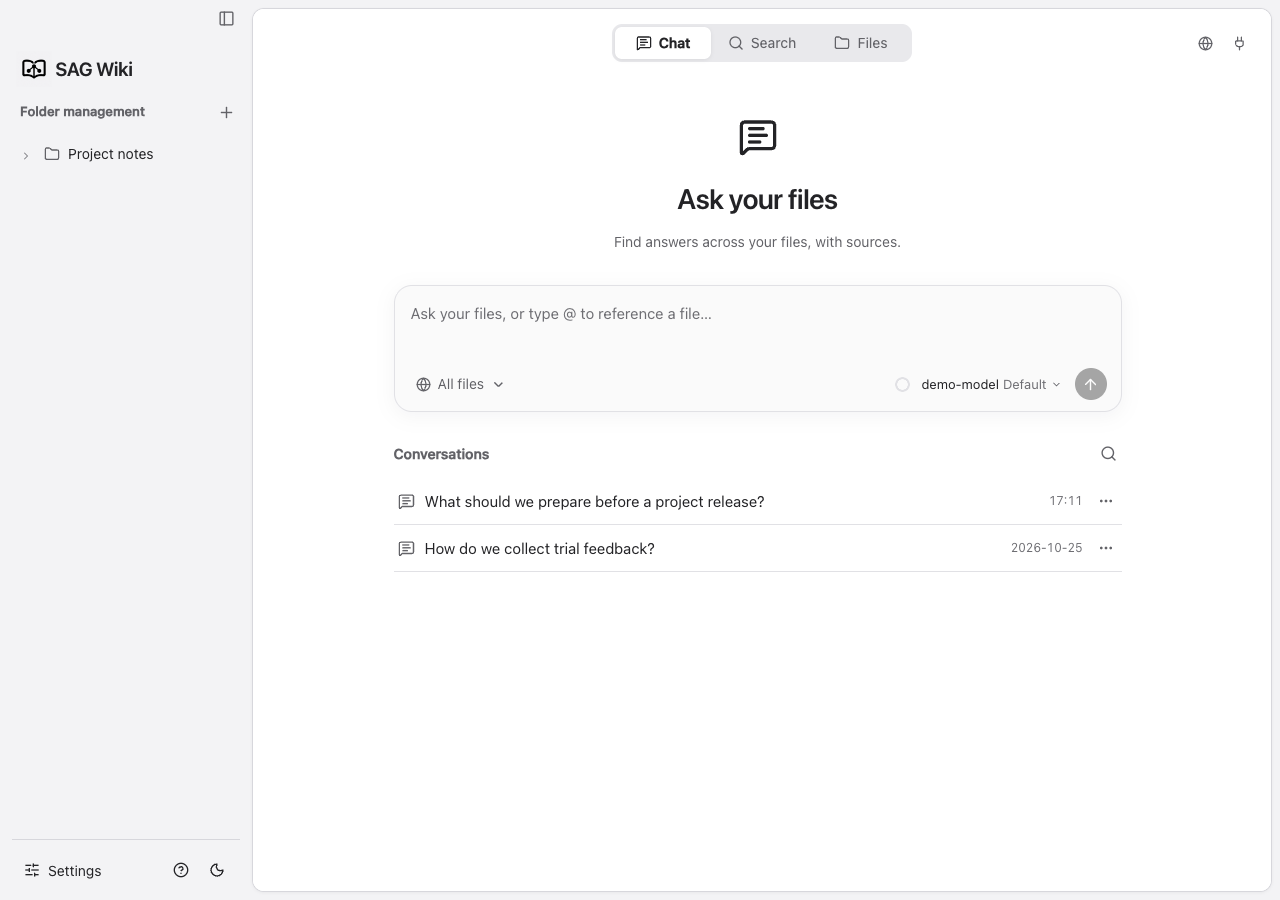Click the plug connection icon

coord(1239,43)
